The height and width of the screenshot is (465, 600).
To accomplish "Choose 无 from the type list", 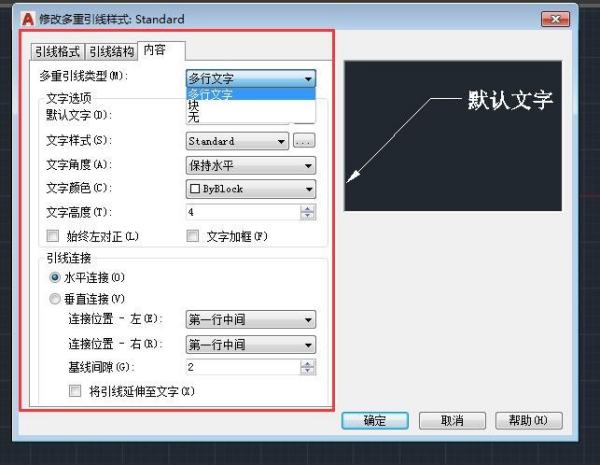I will [x=251, y=117].
